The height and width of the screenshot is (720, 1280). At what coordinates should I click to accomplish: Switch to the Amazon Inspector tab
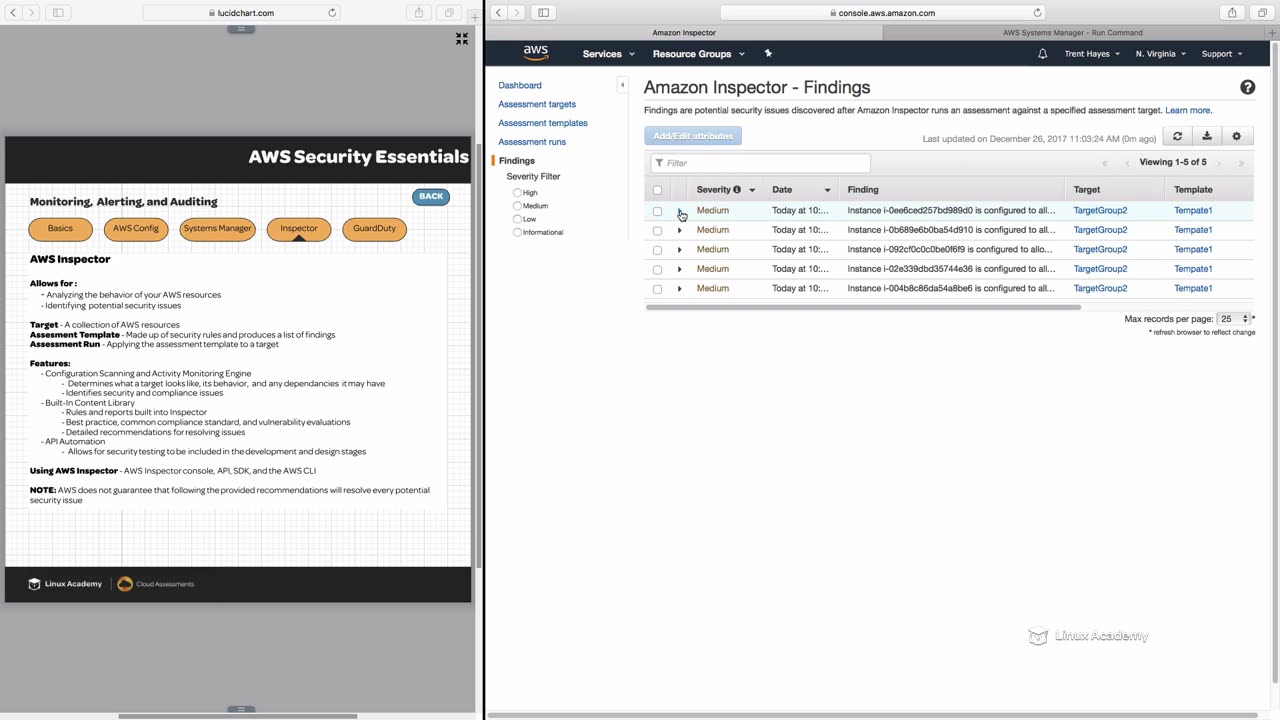click(684, 33)
